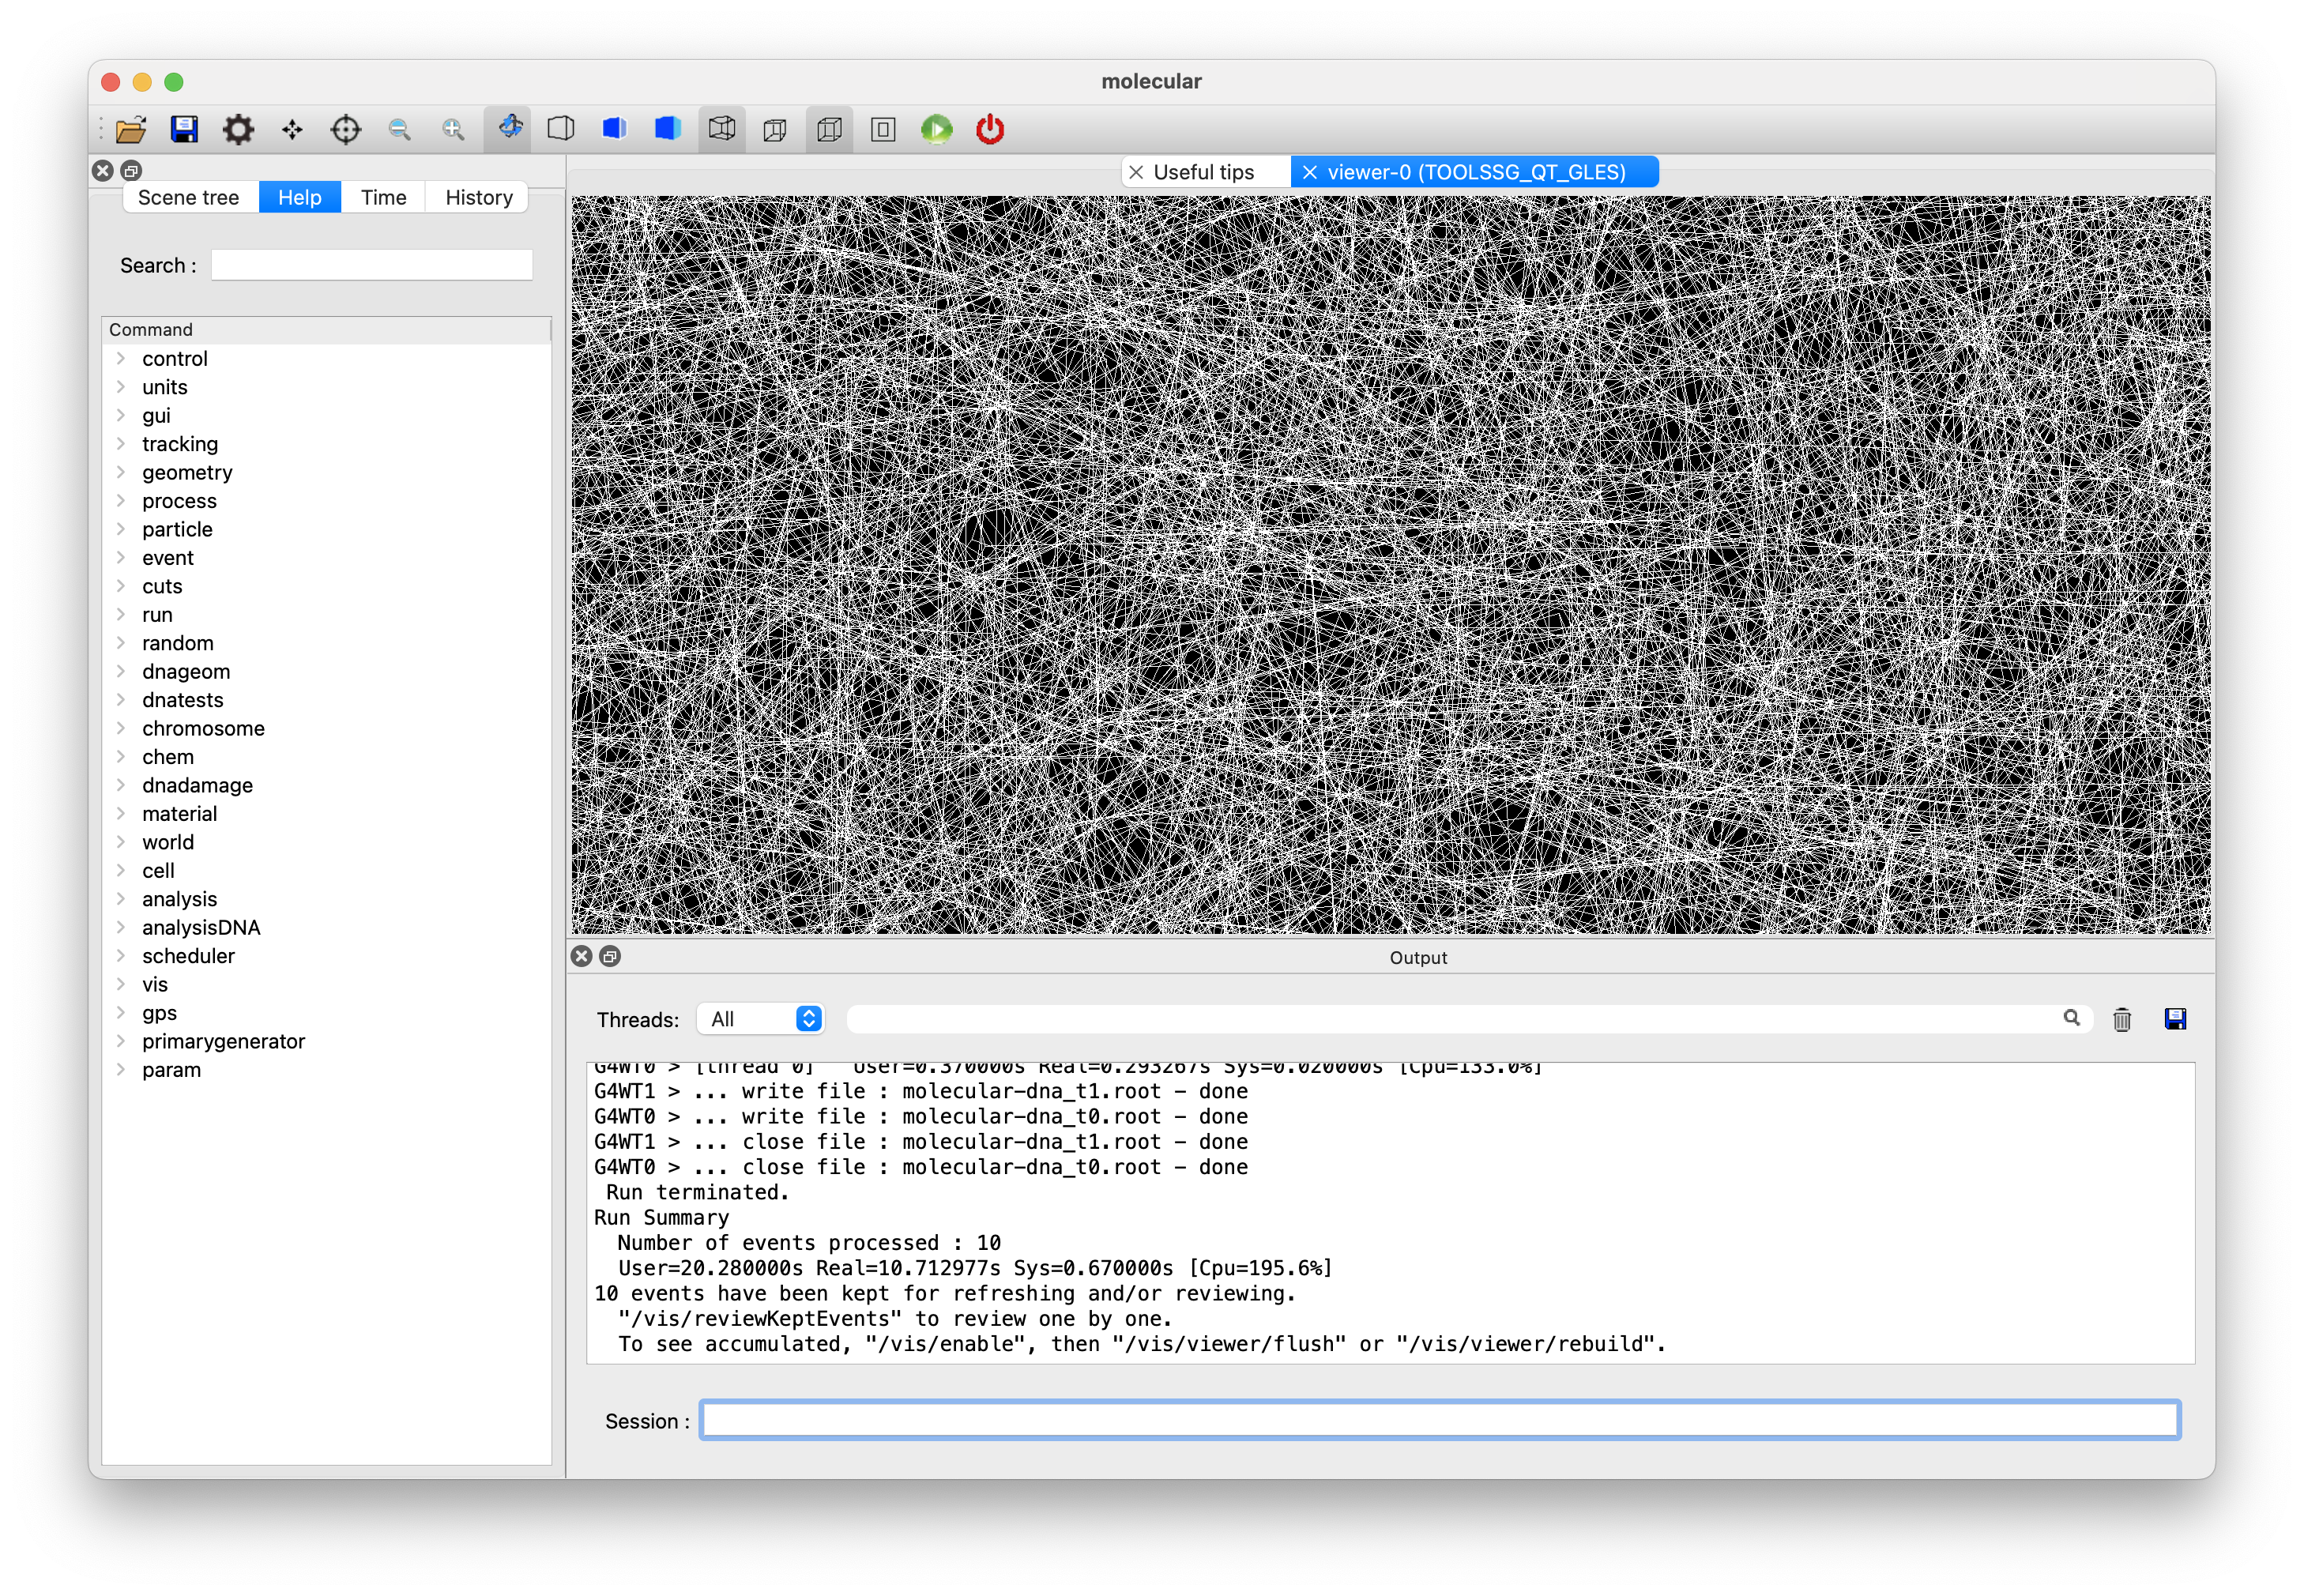Click the red power exit icon
The image size is (2304, 1596).
[x=990, y=129]
